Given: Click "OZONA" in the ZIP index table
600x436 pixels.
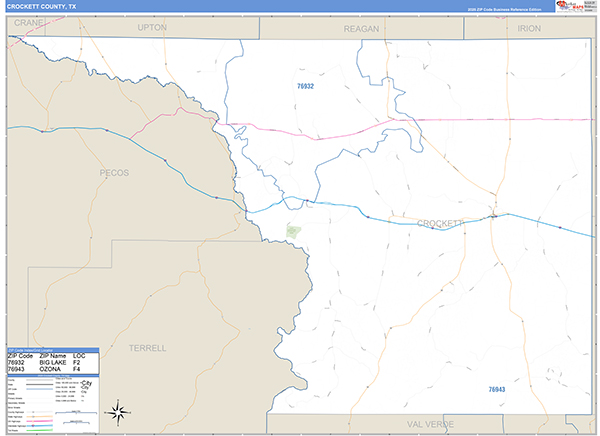Looking at the screenshot, I should point(50,369).
